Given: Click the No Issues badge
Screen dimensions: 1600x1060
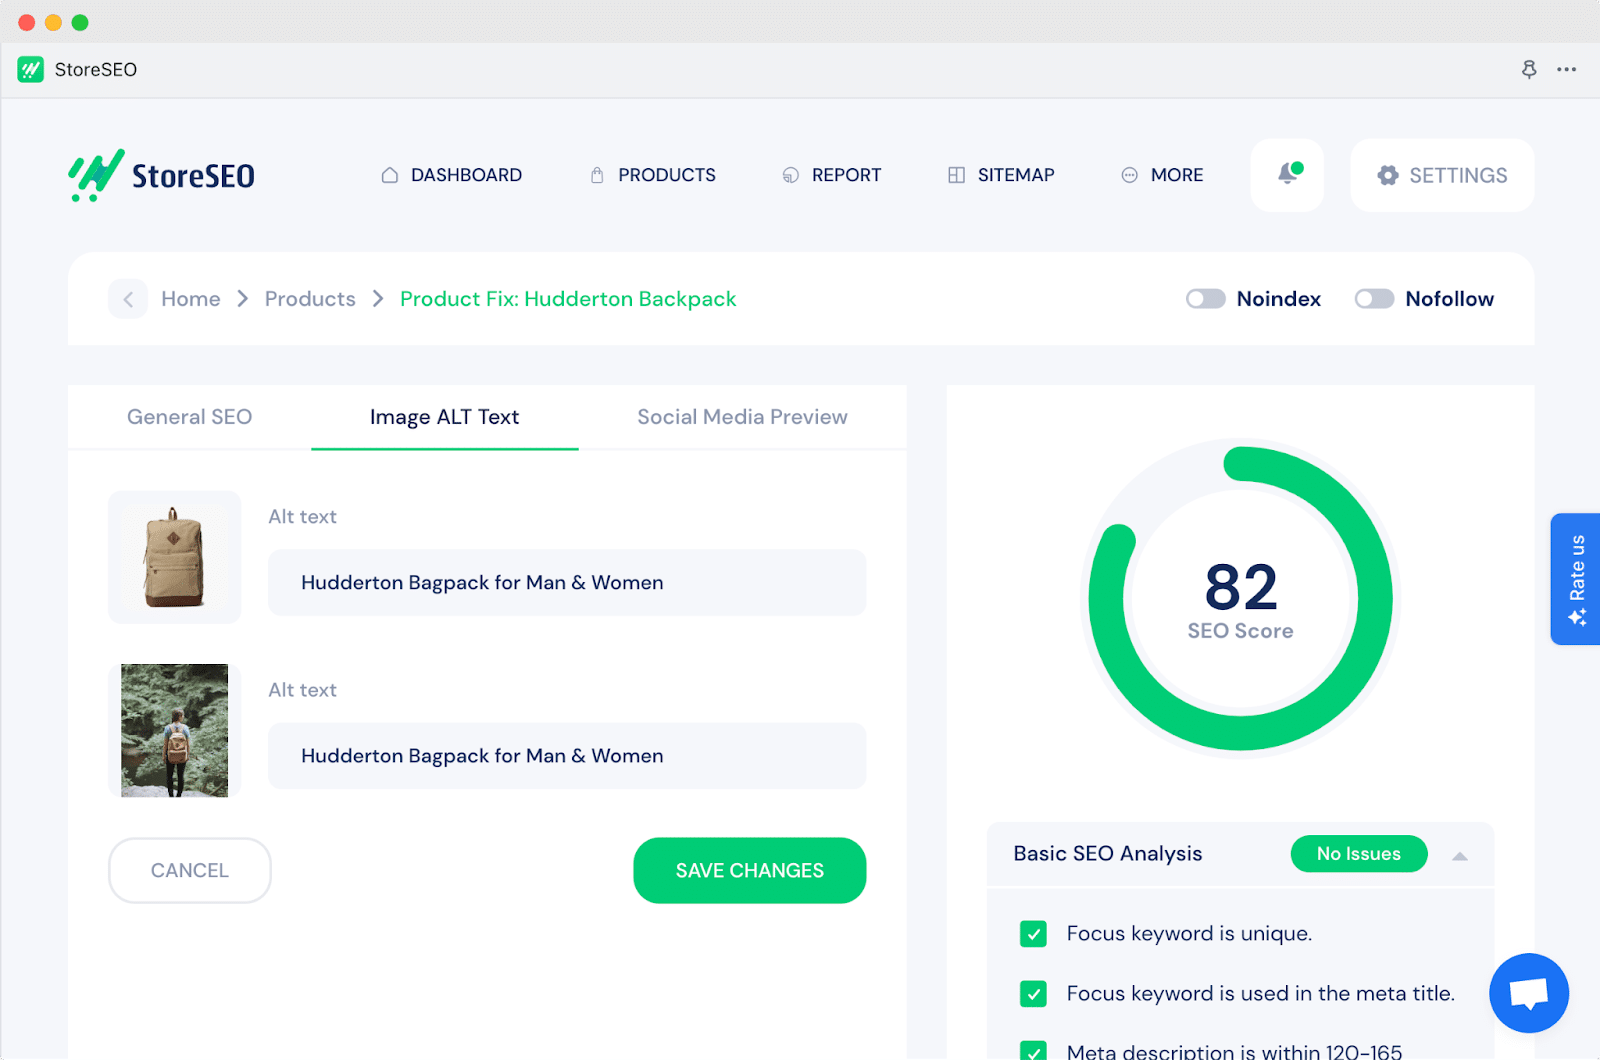Looking at the screenshot, I should pos(1359,854).
